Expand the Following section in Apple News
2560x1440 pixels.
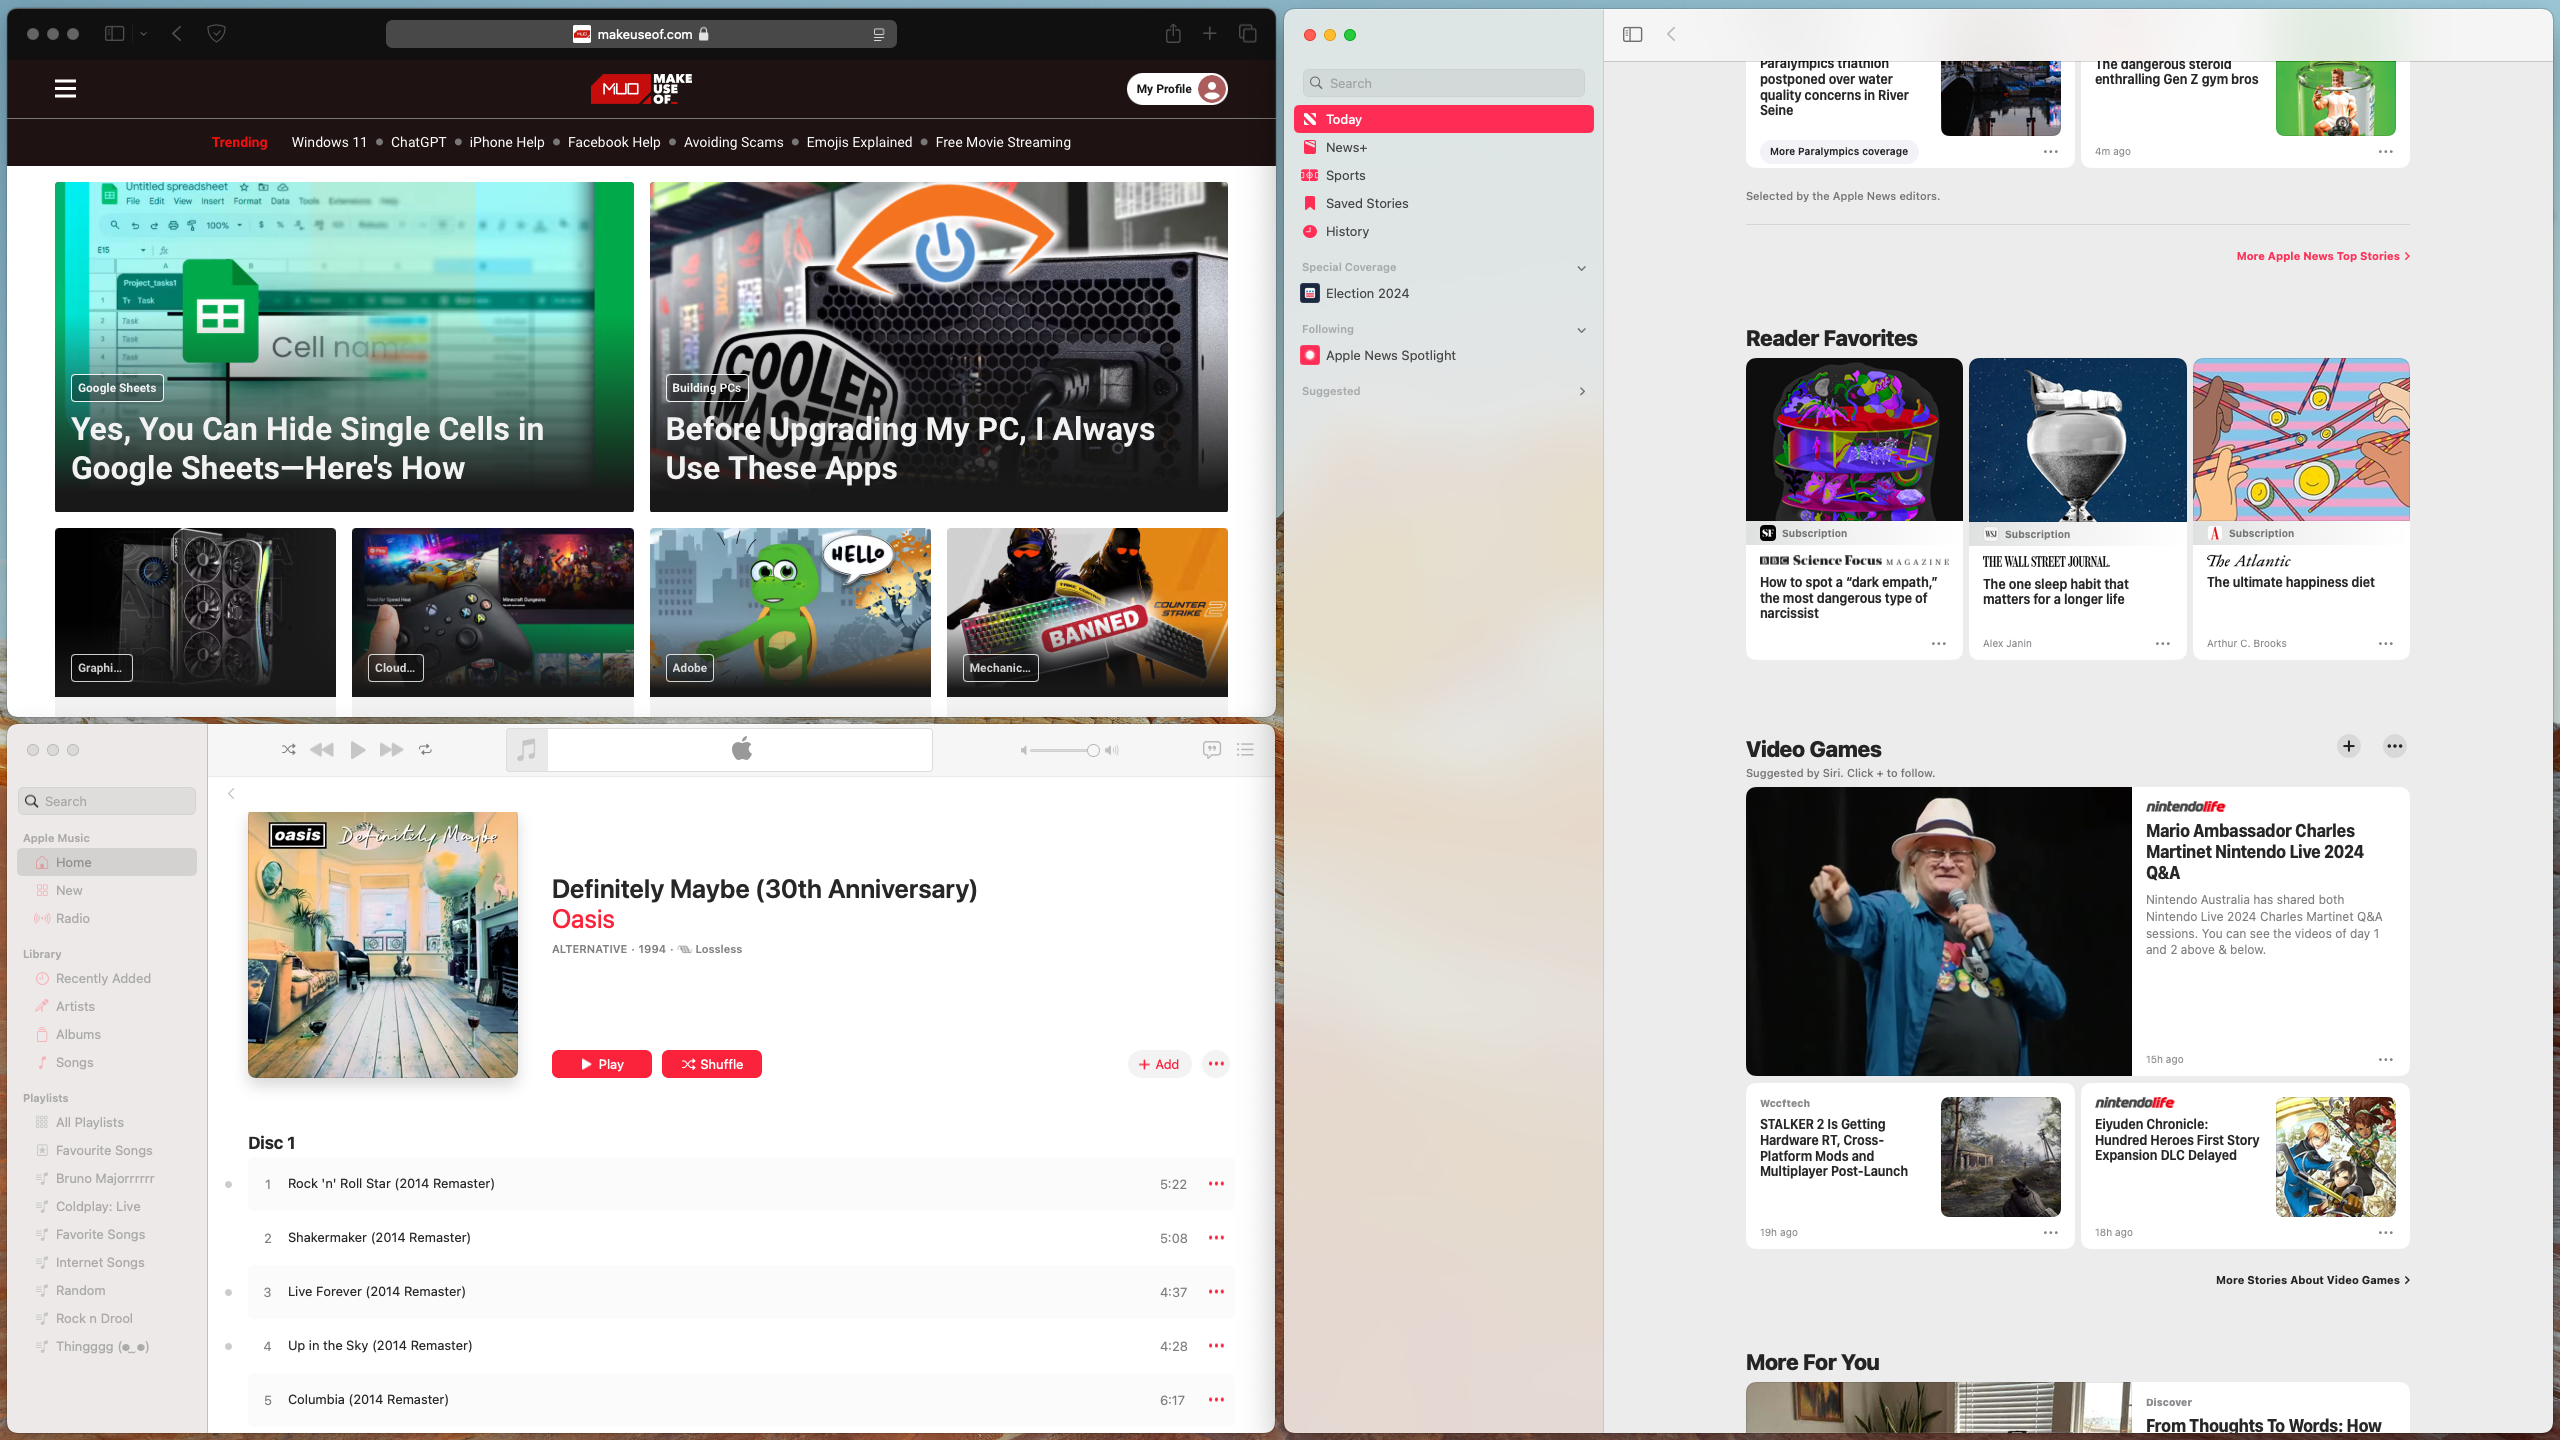pos(1581,331)
